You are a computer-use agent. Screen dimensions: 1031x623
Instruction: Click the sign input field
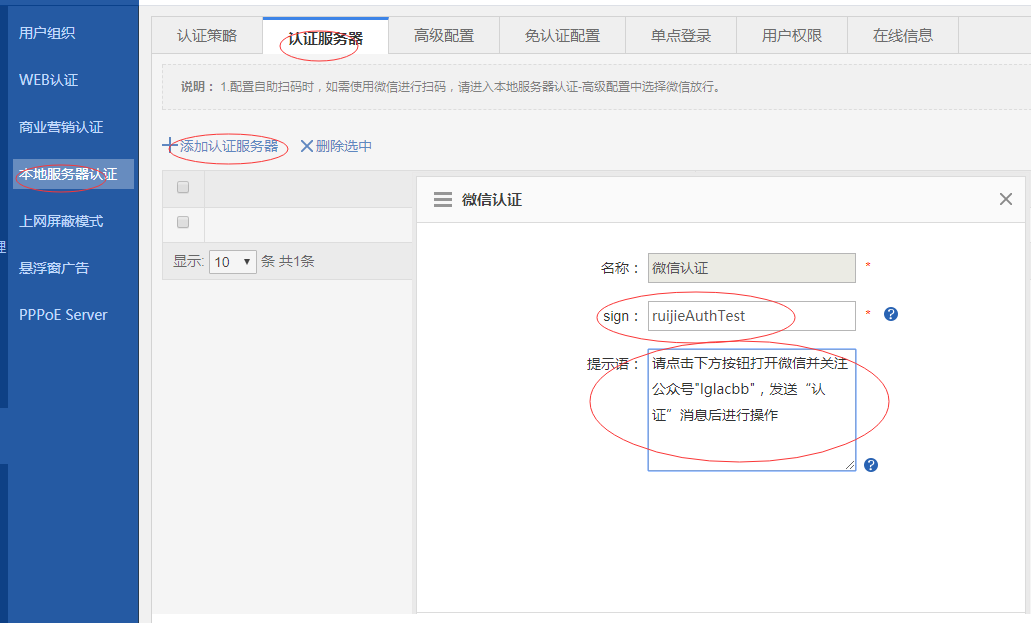[x=751, y=316]
